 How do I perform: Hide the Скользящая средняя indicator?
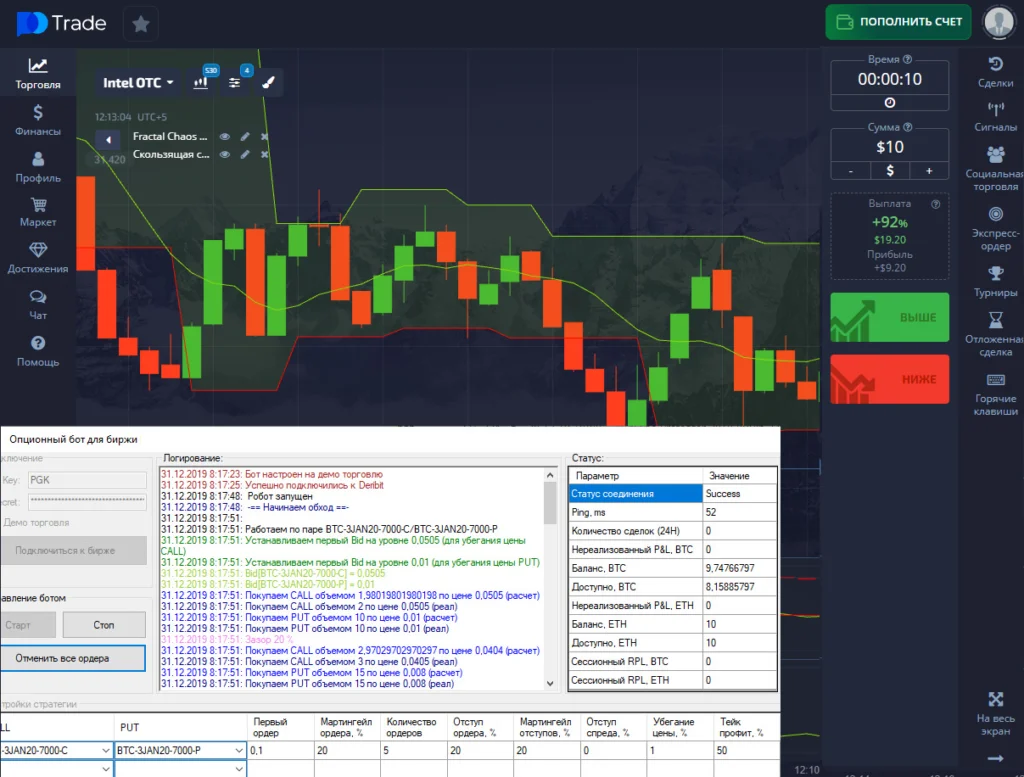click(x=225, y=155)
